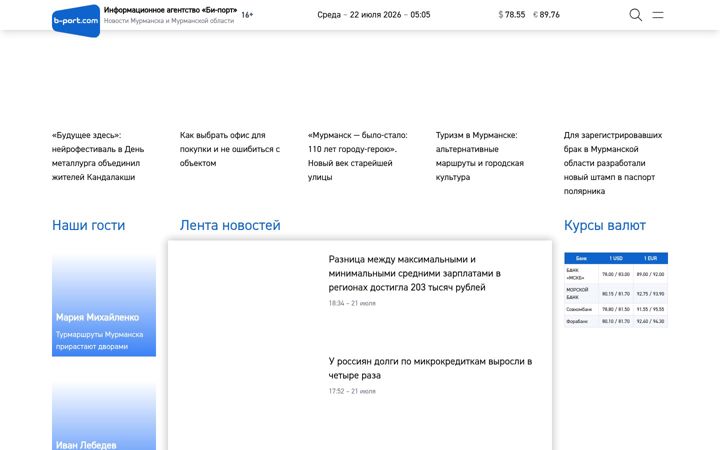Open the «Будущее здесь» нейрофестиваль article

98,156
